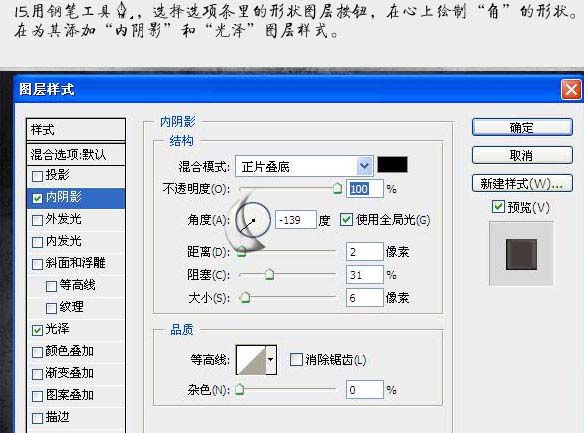This screenshot has height=433, width=584.
Task: Click the 距离 distance slider handle
Action: pos(242,251)
